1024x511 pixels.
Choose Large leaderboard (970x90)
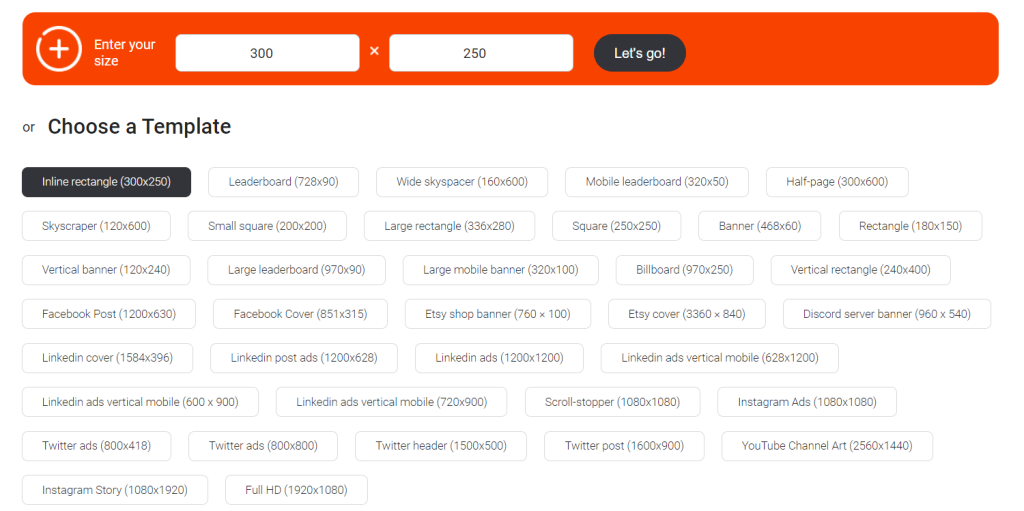pyautogui.click(x=296, y=270)
